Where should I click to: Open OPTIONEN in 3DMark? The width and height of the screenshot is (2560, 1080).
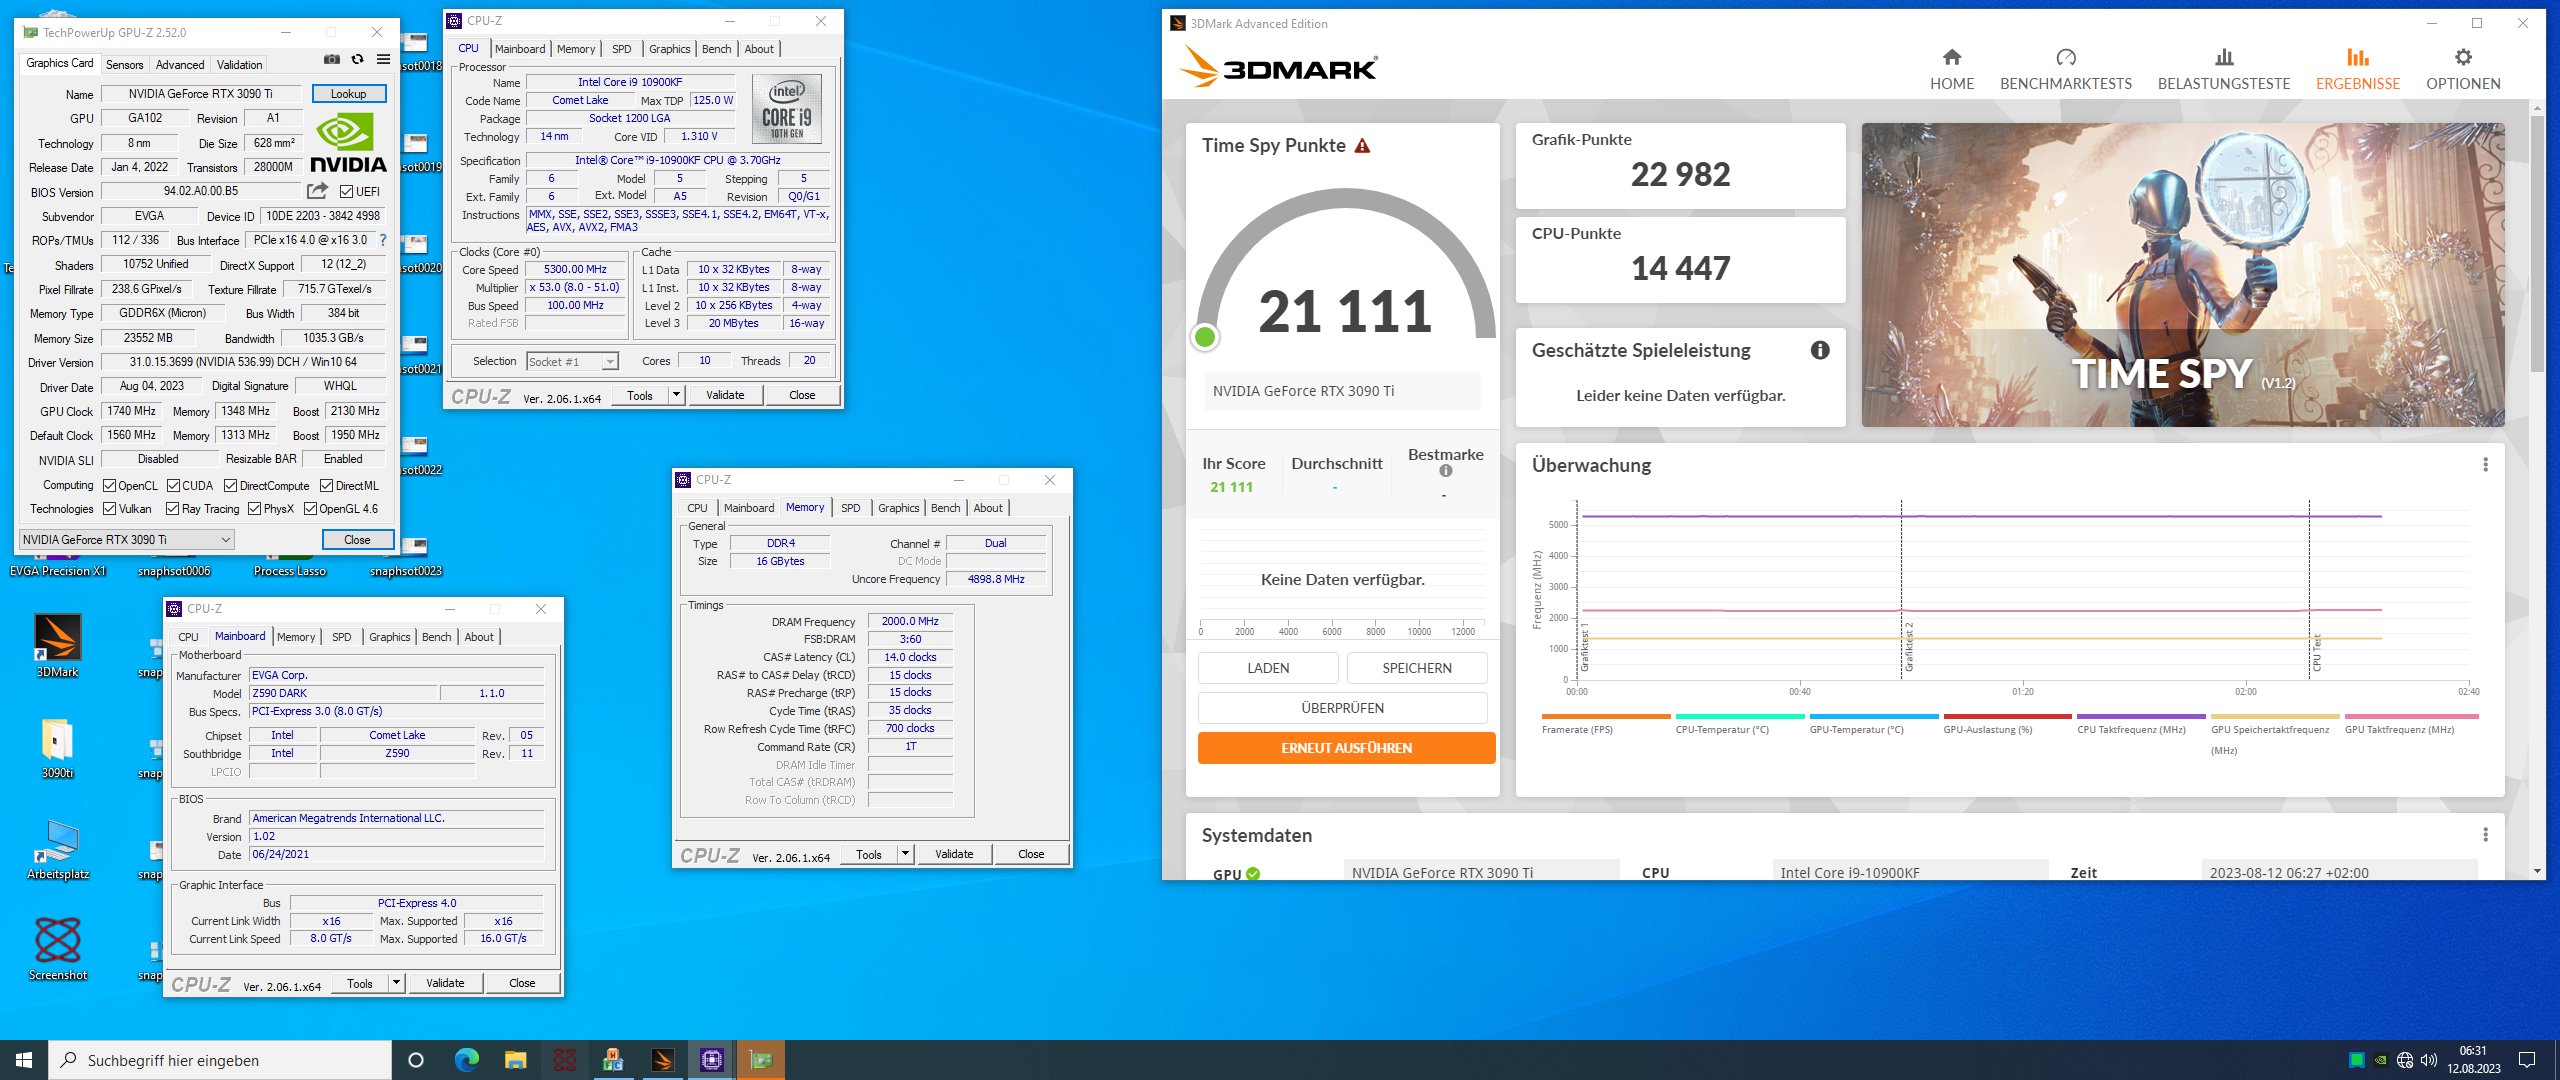click(x=2463, y=69)
